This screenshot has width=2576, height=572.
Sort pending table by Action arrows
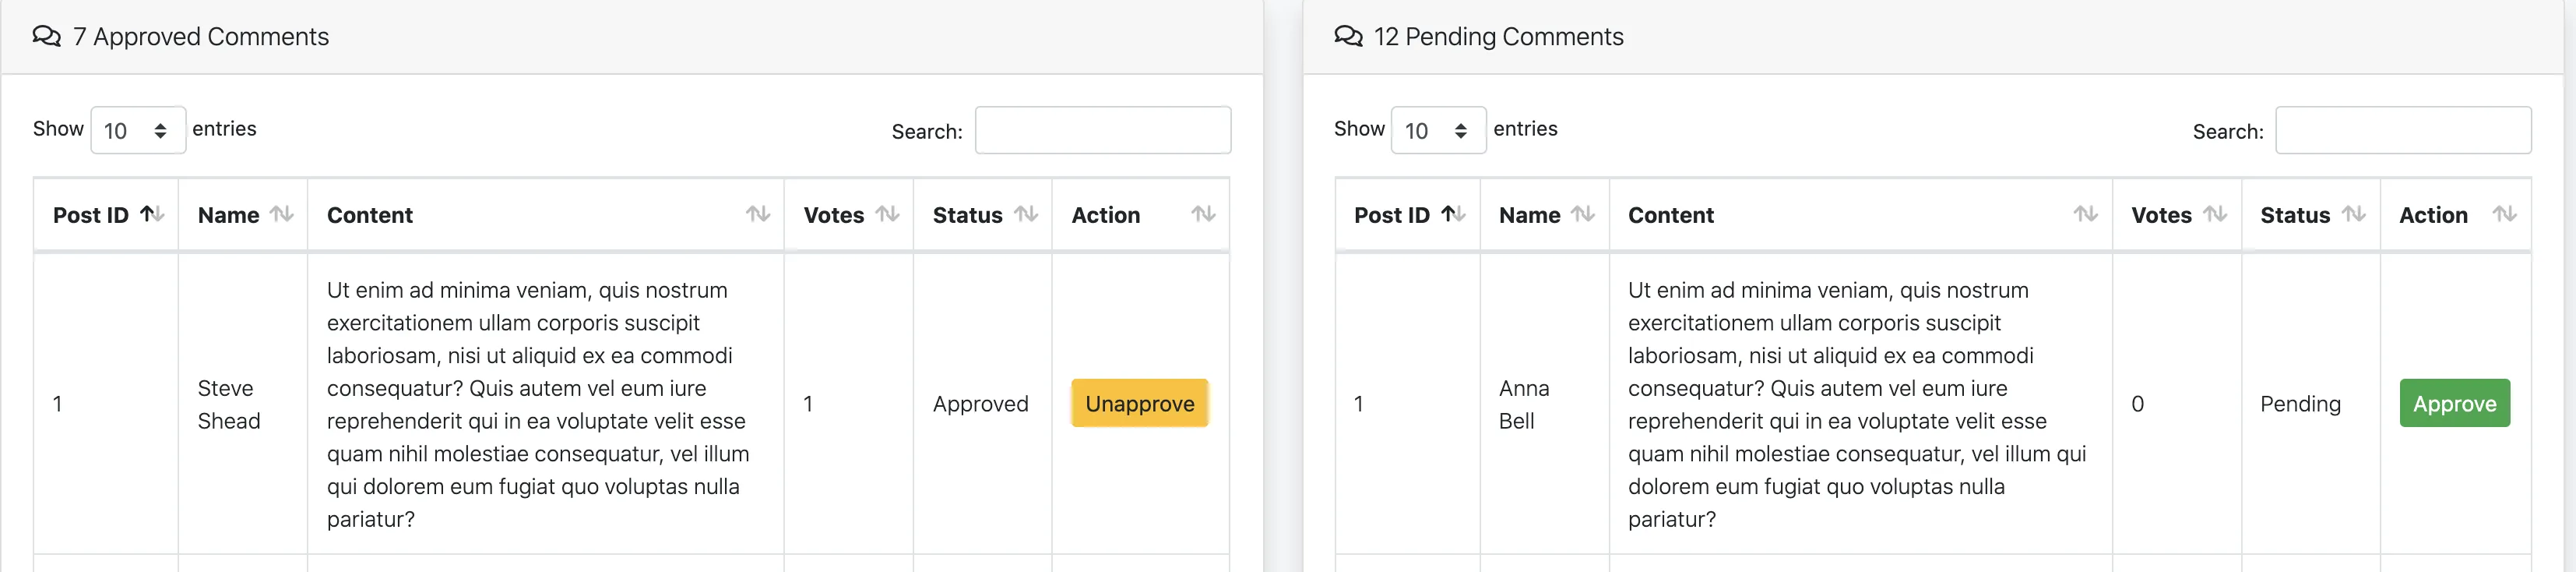point(2503,214)
